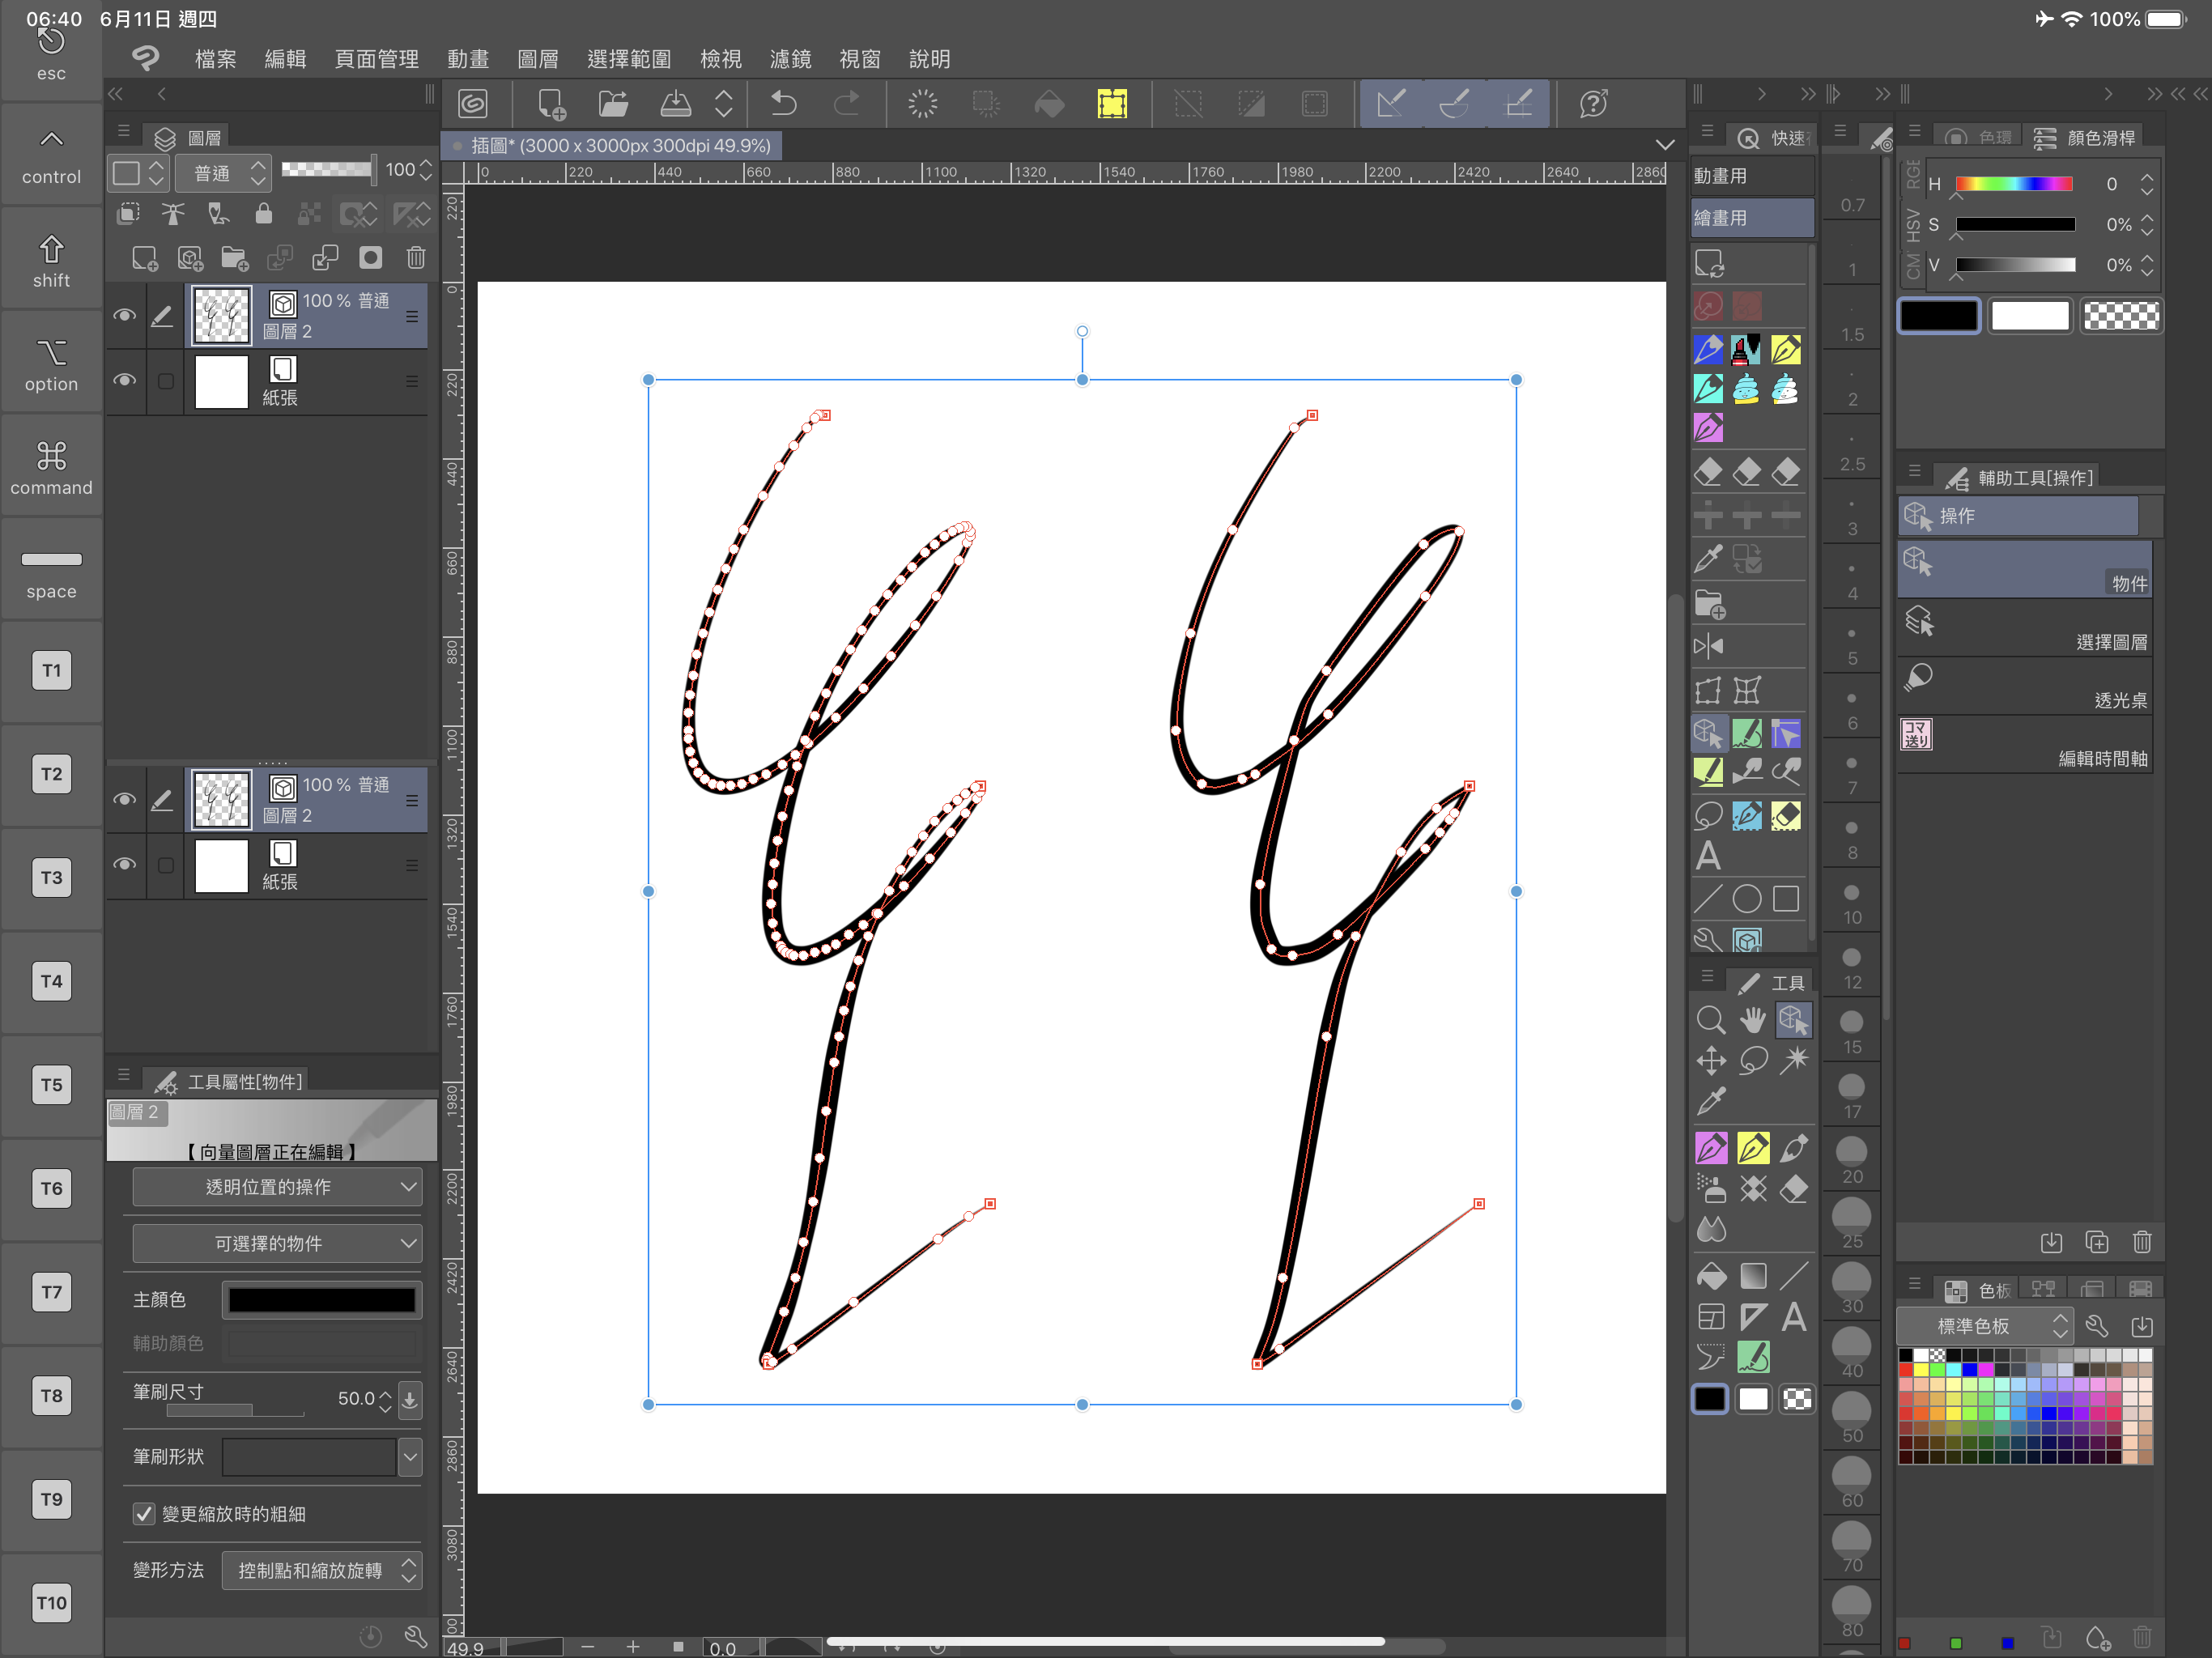Screen dimensions: 2212x1658
Task: Open the 選擇範圍 menu
Action: (629, 59)
